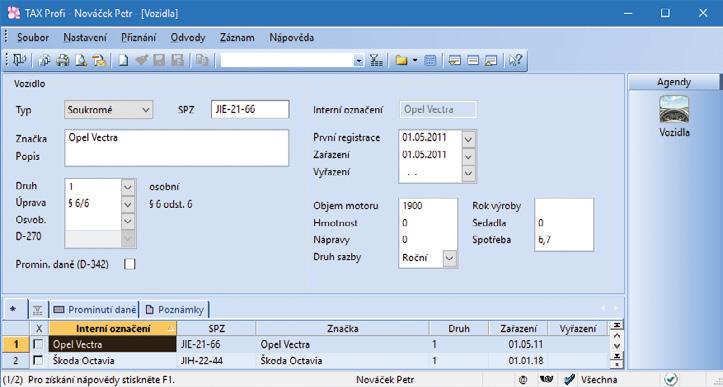Click the toolbar icon right after the exit door
Image resolution: width=723 pixels, height=387 pixels.
[44, 60]
